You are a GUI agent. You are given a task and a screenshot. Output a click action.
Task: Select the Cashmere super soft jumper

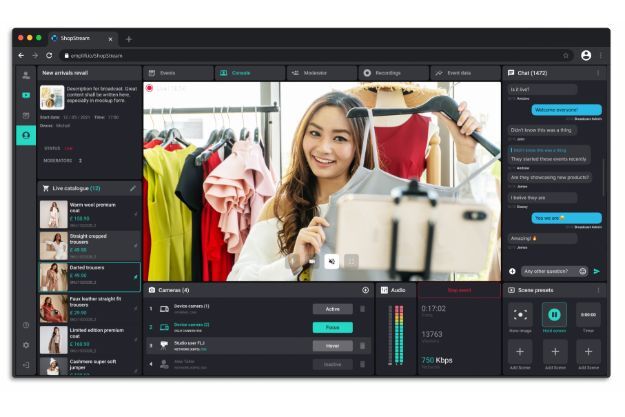[x=90, y=366]
